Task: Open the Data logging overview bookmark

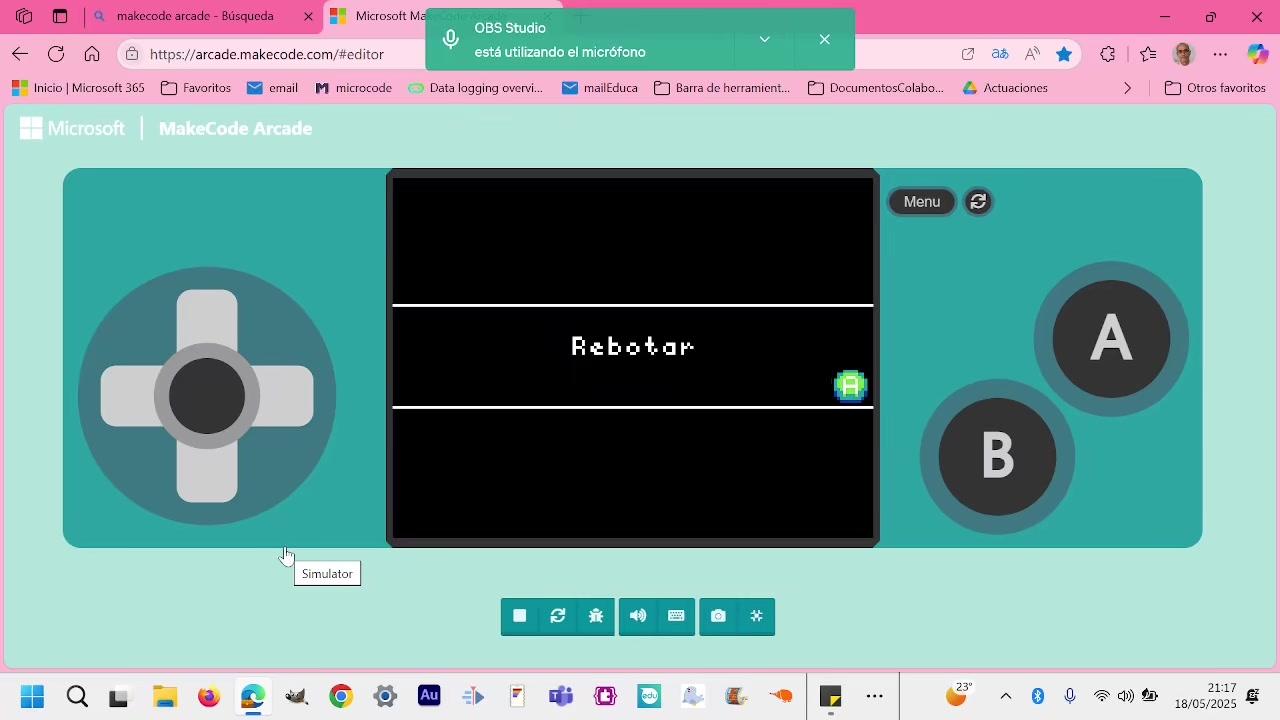Action: click(475, 88)
